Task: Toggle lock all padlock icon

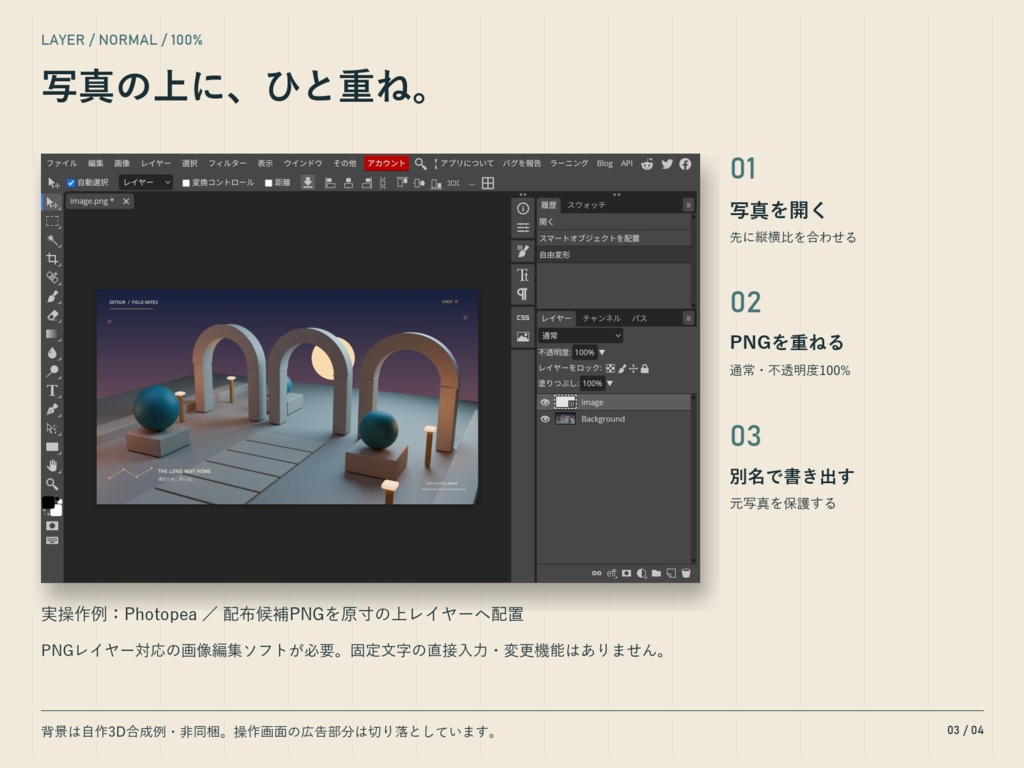Action: coord(645,368)
